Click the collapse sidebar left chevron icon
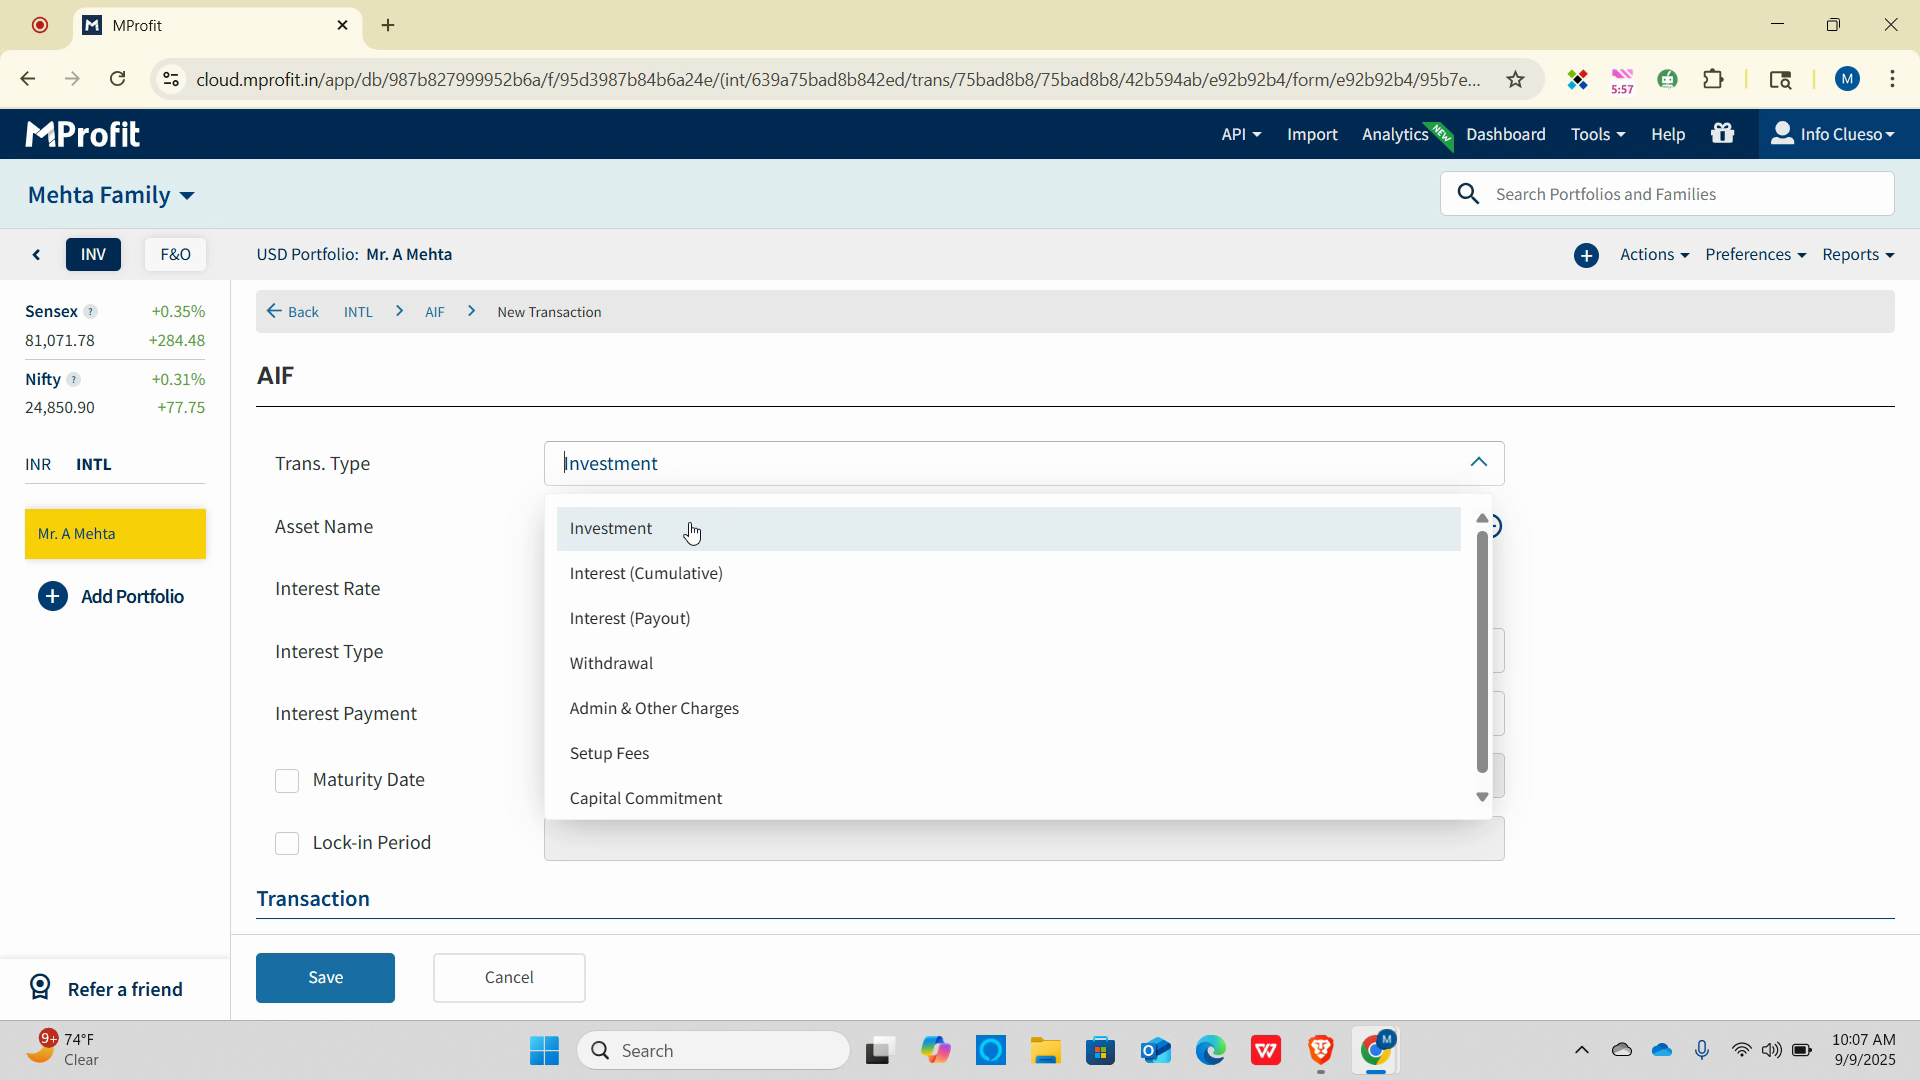The width and height of the screenshot is (1920, 1080). pyautogui.click(x=37, y=255)
